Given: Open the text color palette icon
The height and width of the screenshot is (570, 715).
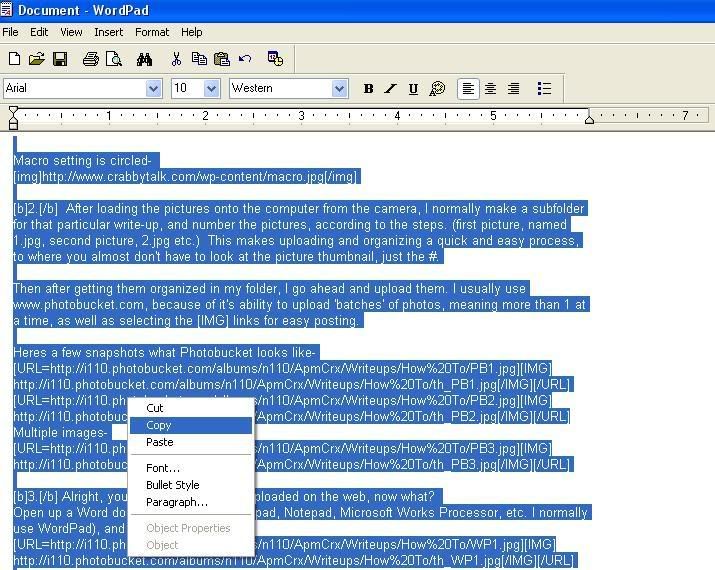Looking at the screenshot, I should [437, 89].
